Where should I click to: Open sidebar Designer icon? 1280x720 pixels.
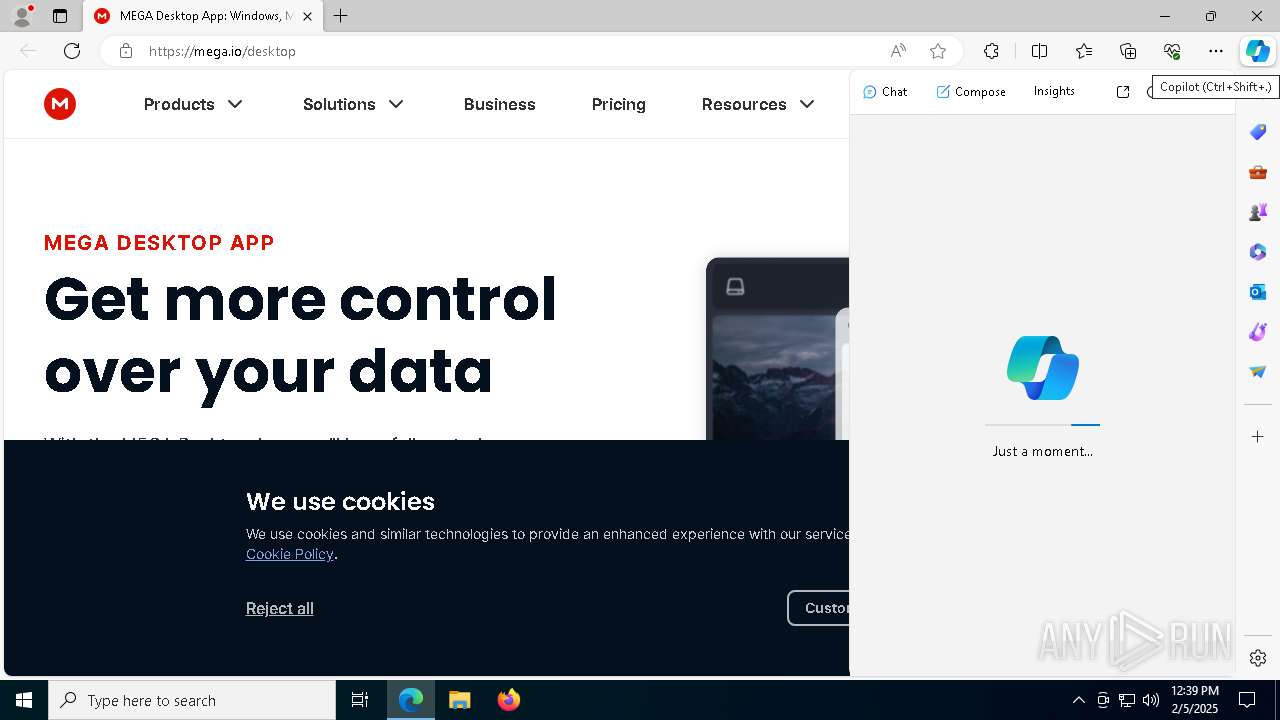point(1258,332)
